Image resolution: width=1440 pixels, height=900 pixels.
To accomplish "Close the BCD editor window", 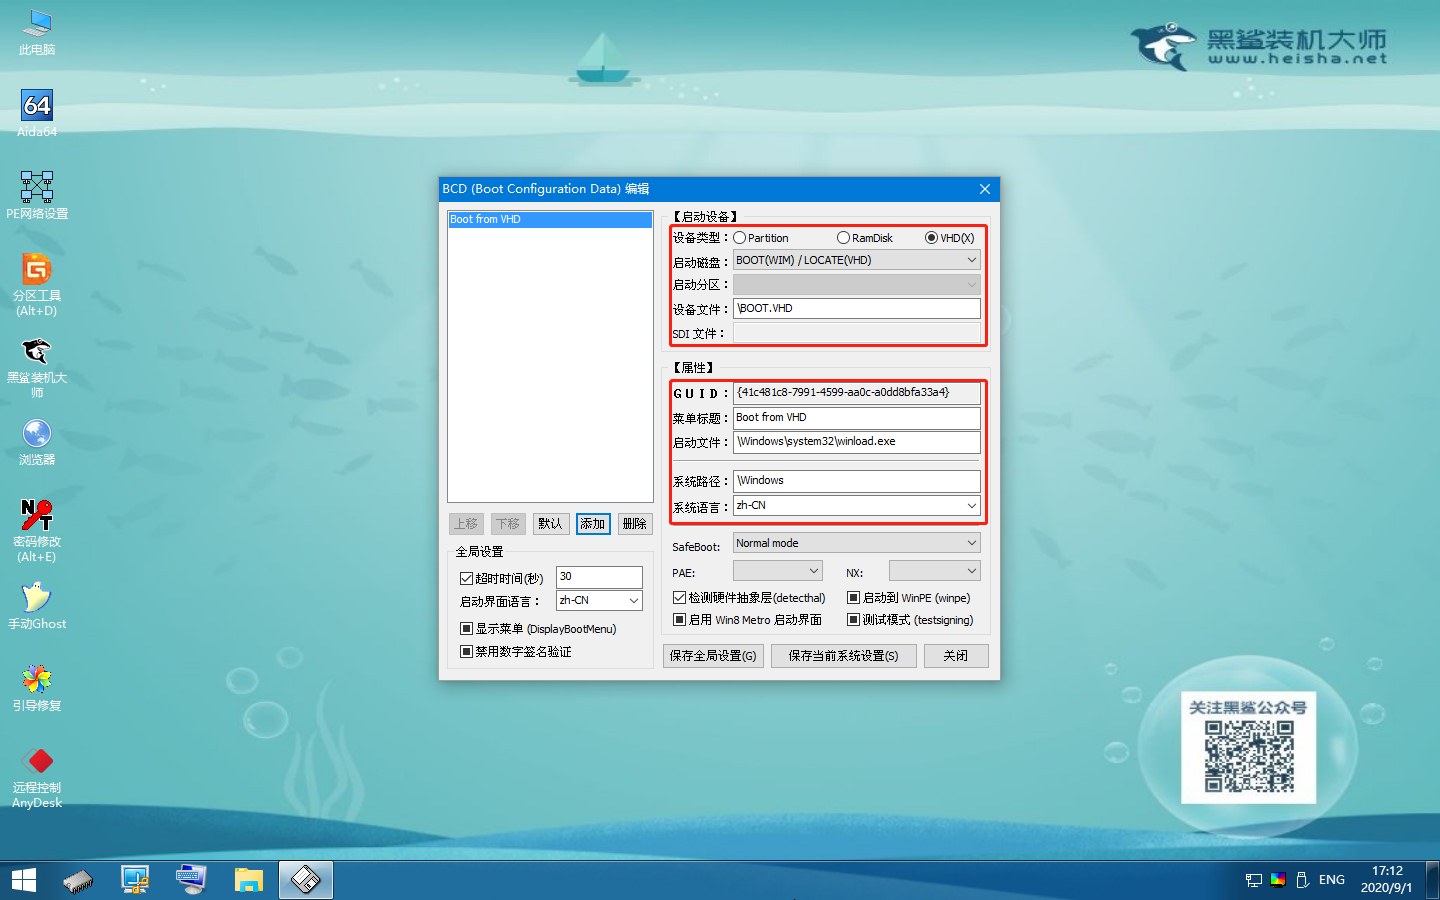I will [x=985, y=189].
